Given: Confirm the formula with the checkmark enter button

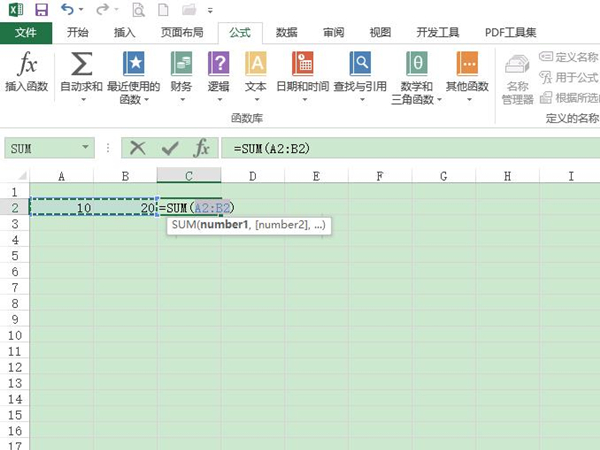Looking at the screenshot, I should (170, 148).
